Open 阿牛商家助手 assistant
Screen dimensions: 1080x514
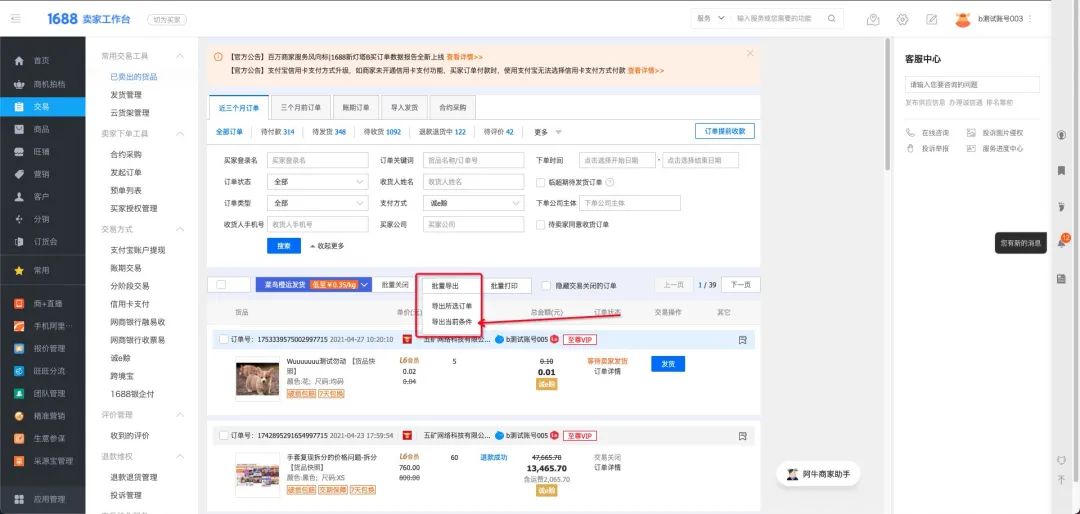(818, 473)
